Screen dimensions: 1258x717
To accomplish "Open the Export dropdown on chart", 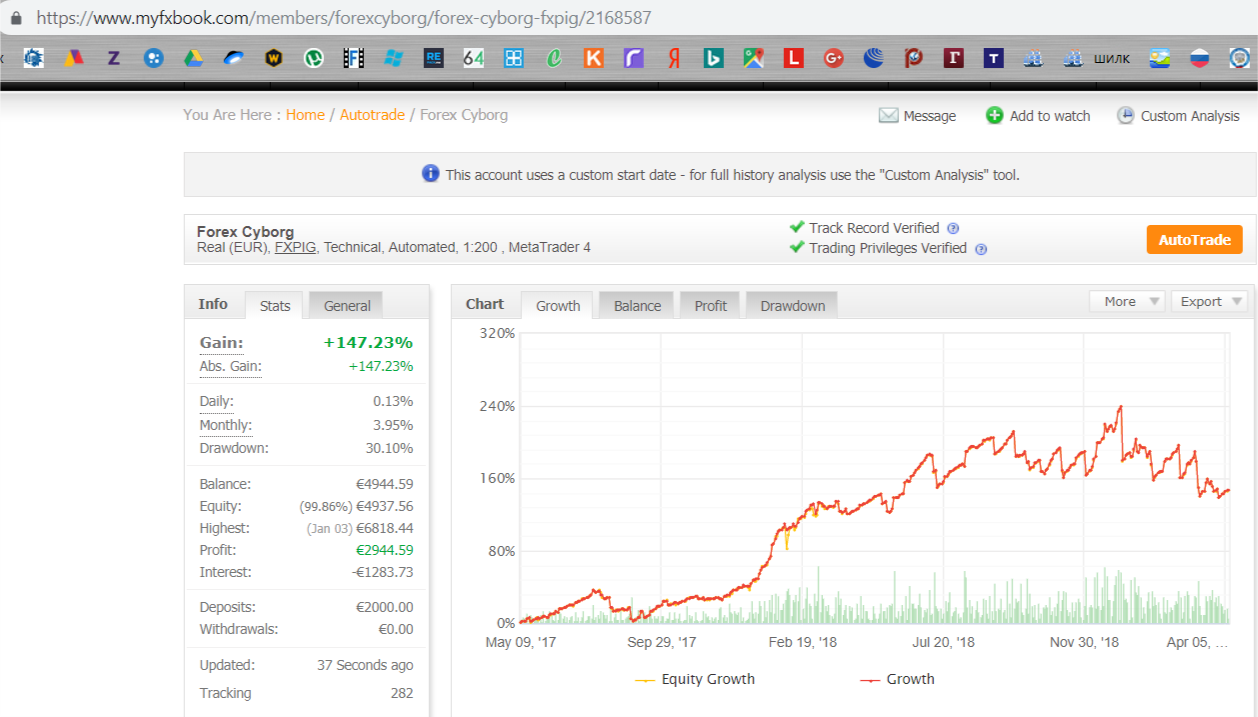I will [x=1209, y=301].
